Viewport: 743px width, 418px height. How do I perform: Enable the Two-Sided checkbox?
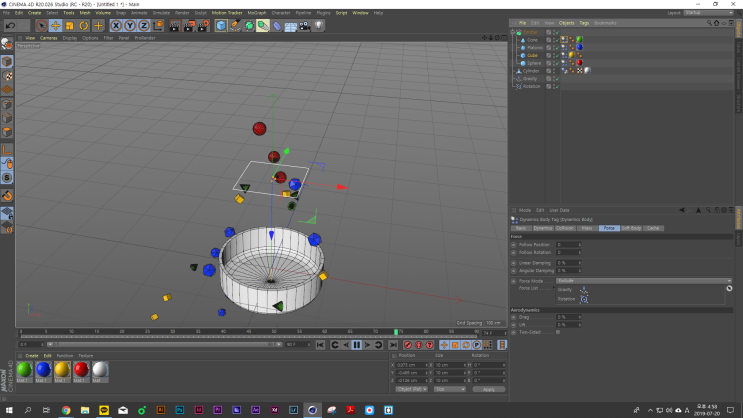pyautogui.click(x=558, y=332)
